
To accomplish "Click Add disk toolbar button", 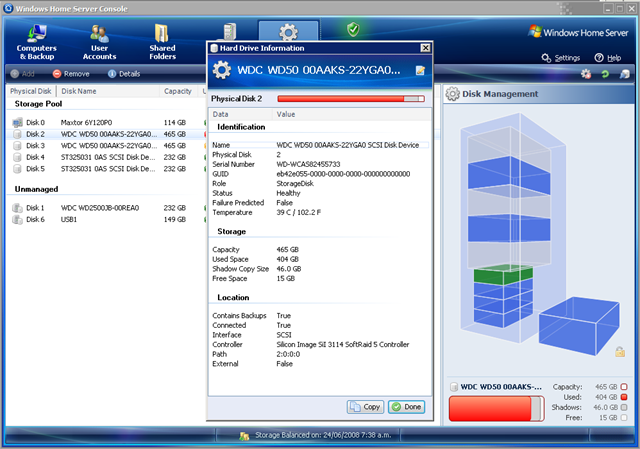I will pos(23,74).
